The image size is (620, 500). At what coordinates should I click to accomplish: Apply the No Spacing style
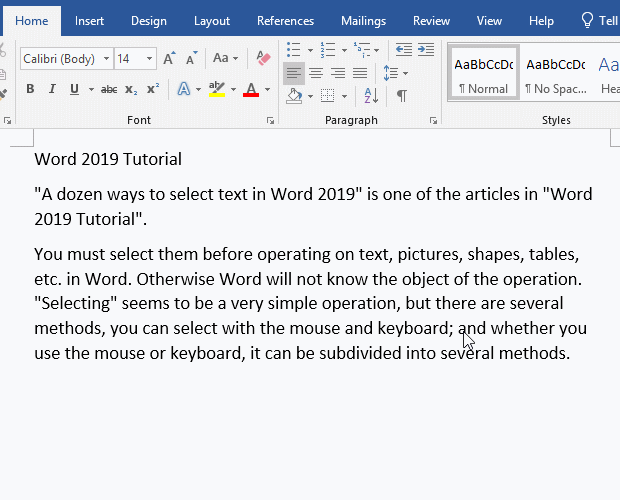coord(555,73)
